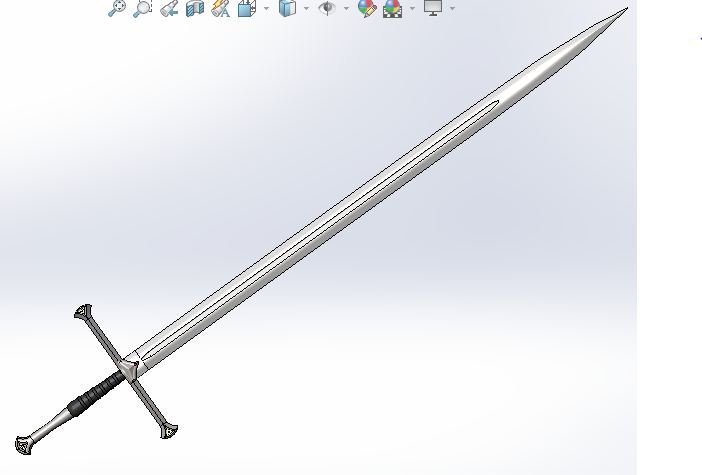Click the Zoom to Fit icon
This screenshot has width=702, height=475.
coord(117,8)
